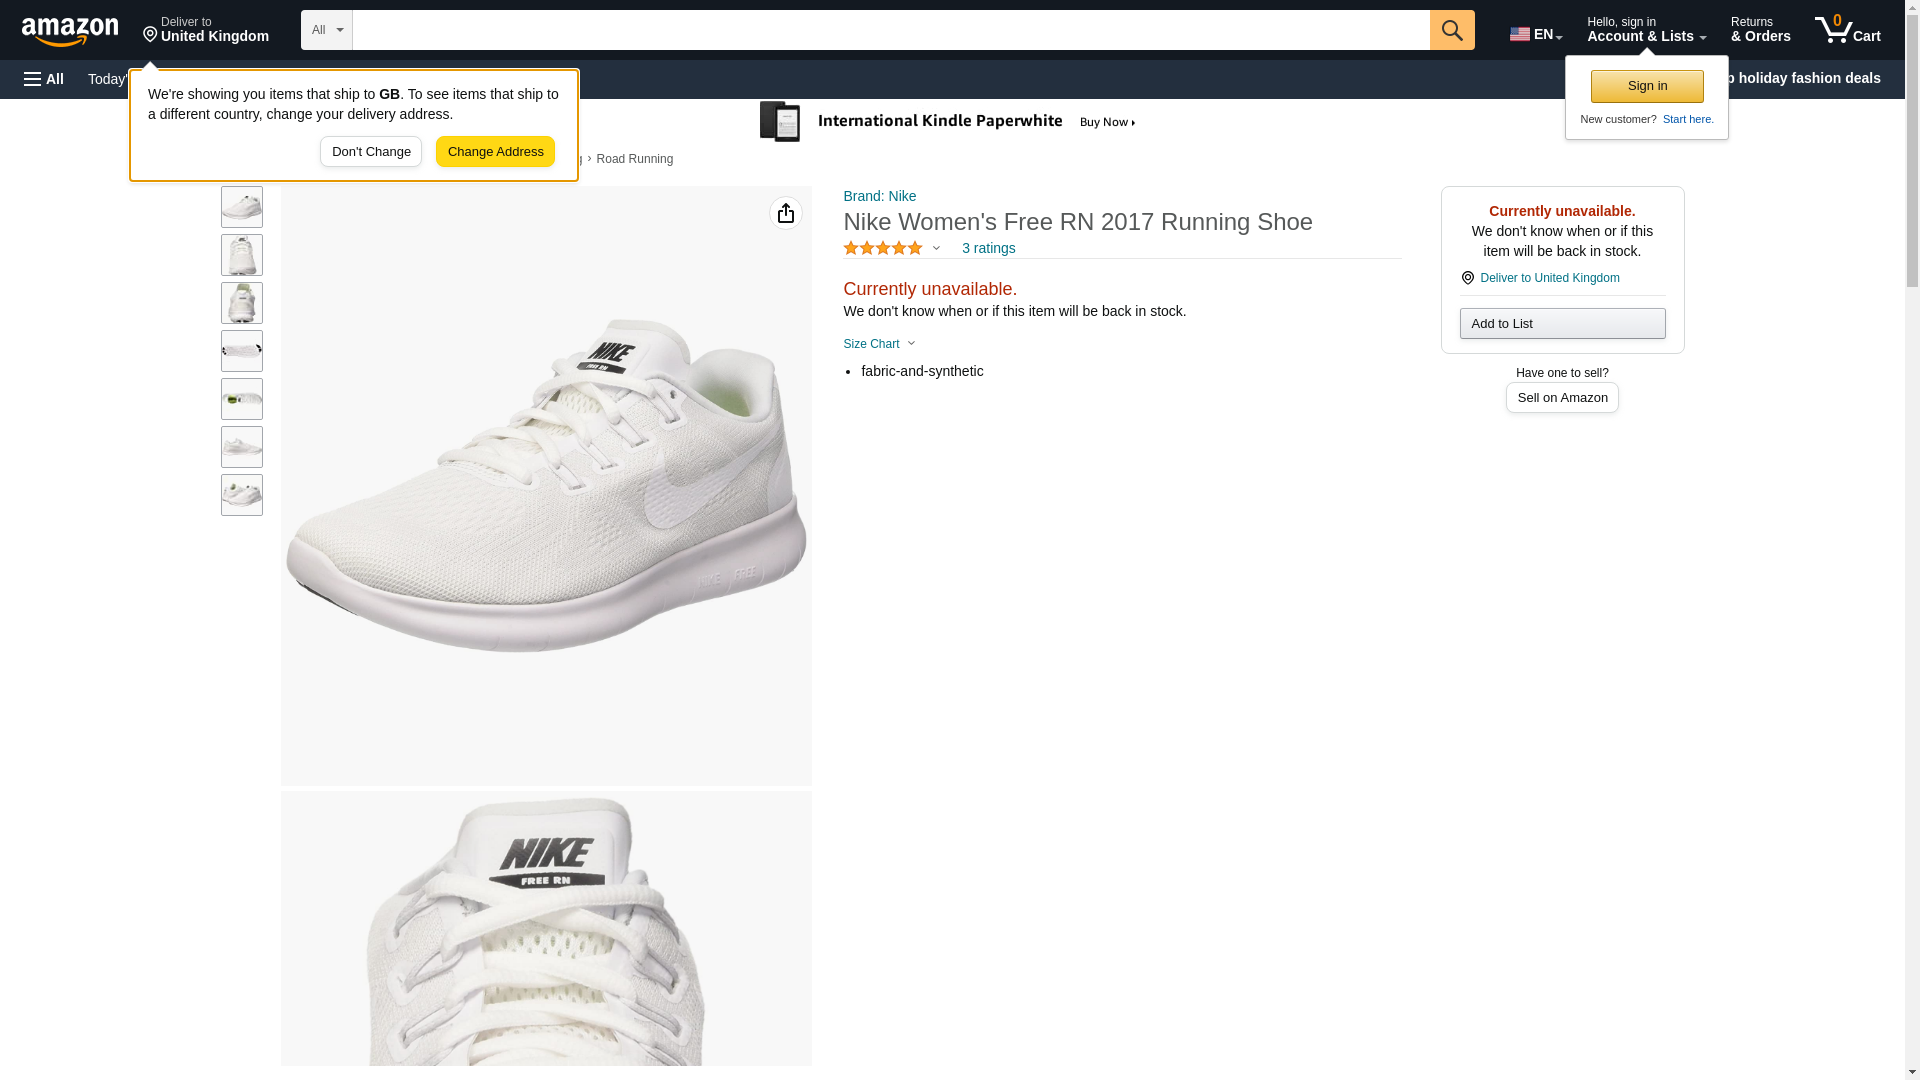Click the Change Address button
Image resolution: width=1920 pixels, height=1080 pixels.
(495, 152)
